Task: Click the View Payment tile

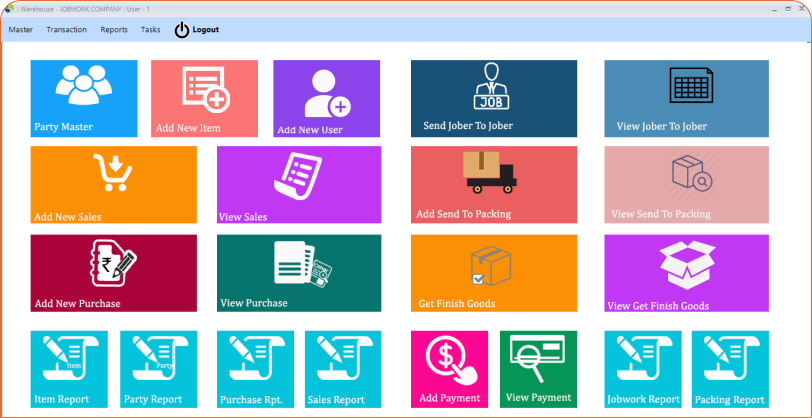Action: point(538,369)
